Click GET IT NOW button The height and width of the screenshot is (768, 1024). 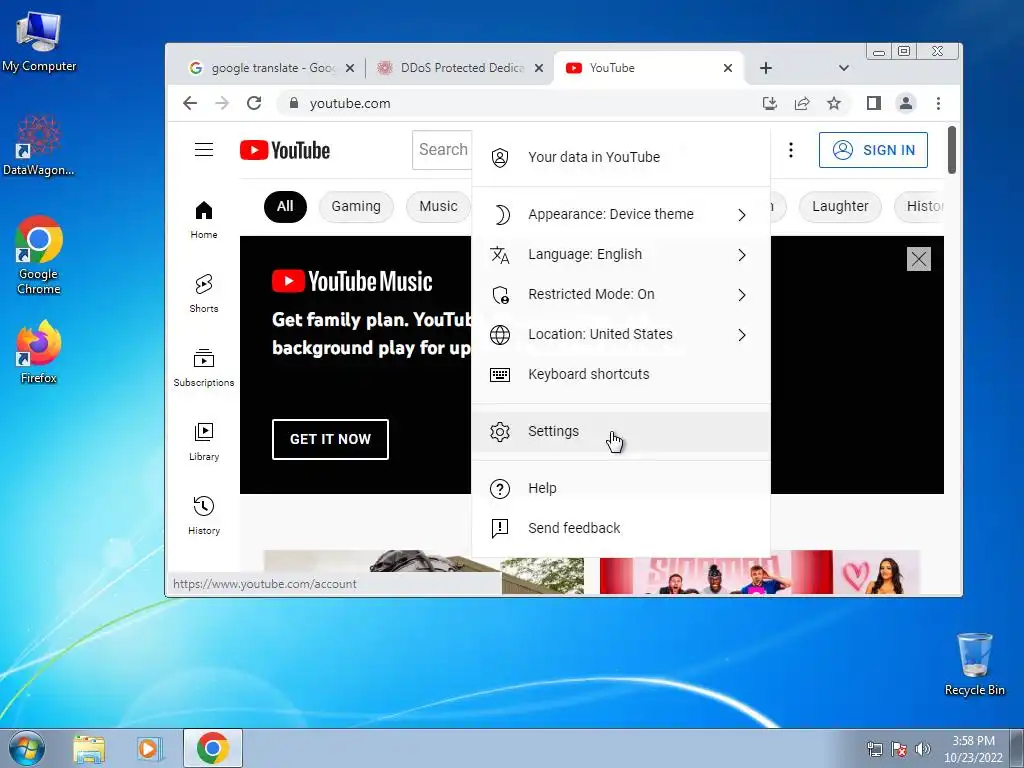[x=330, y=439]
